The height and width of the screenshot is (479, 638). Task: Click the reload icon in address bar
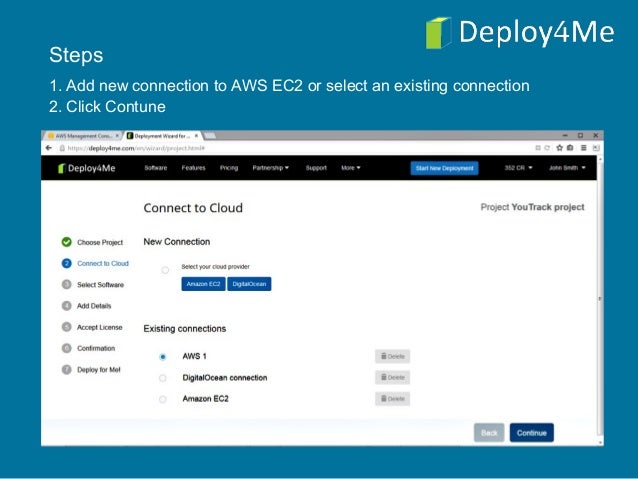[547, 148]
